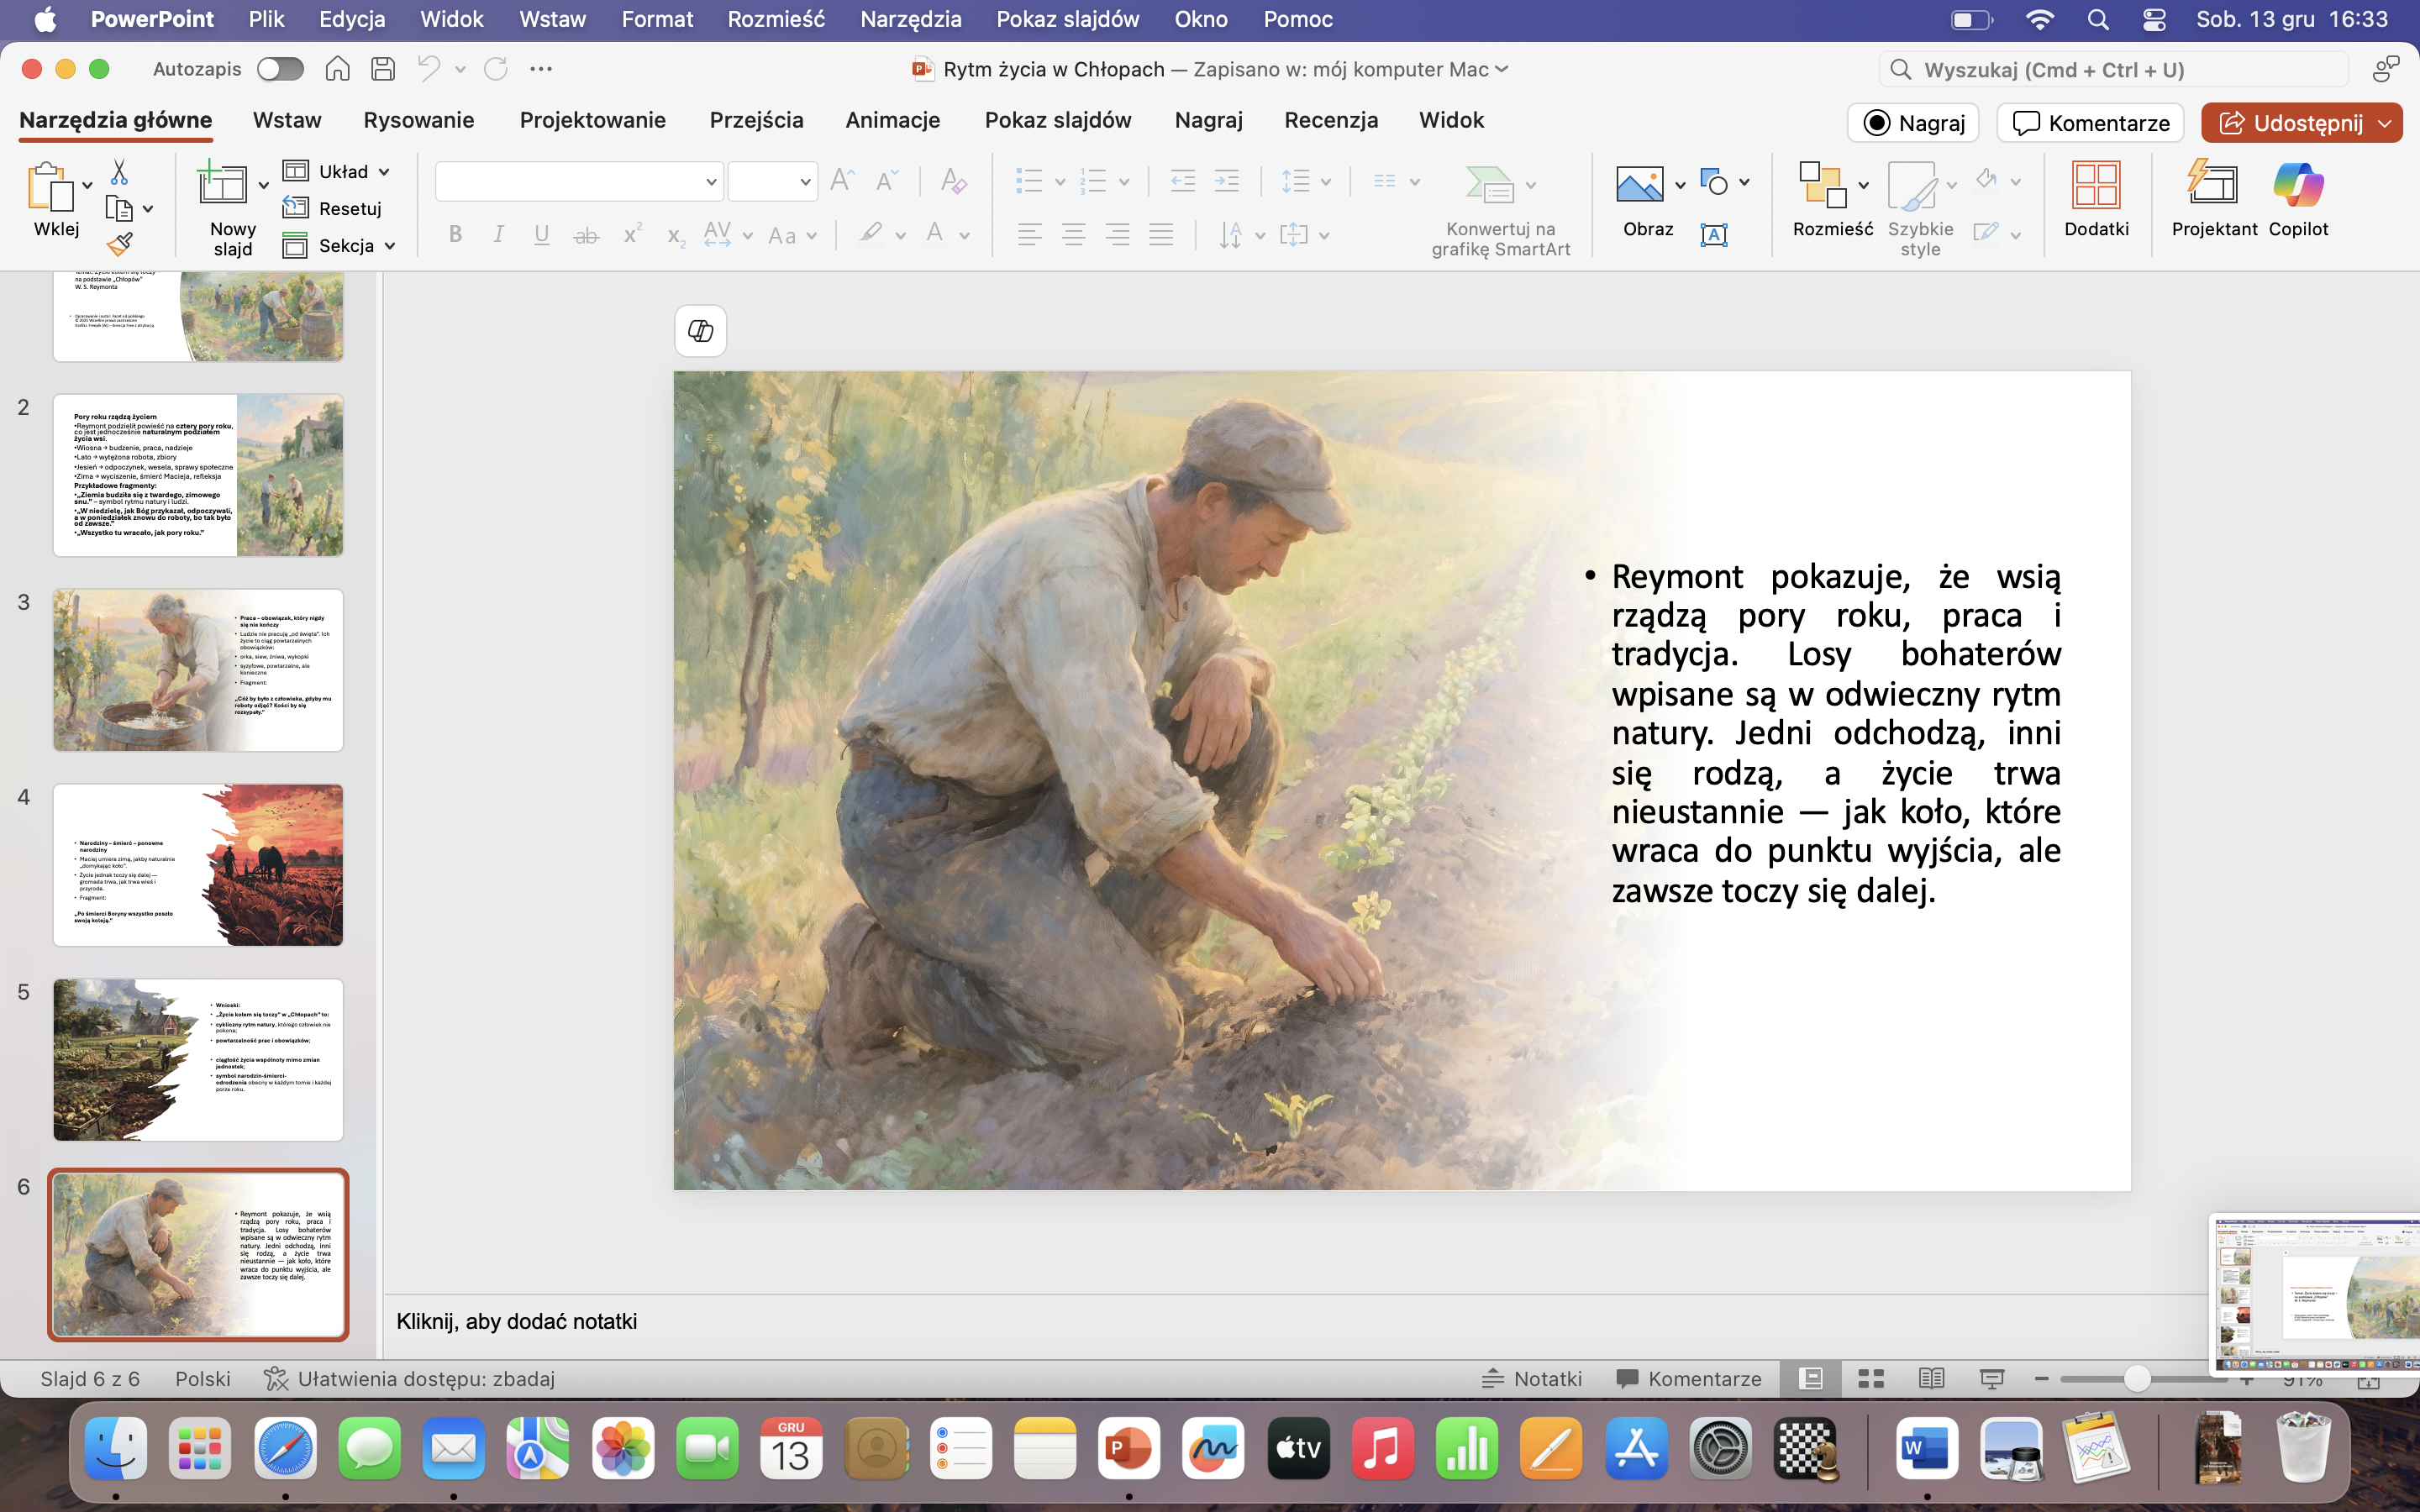This screenshot has height=1512, width=2420.
Task: Click the zoom slider handle
Action: click(x=2136, y=1379)
